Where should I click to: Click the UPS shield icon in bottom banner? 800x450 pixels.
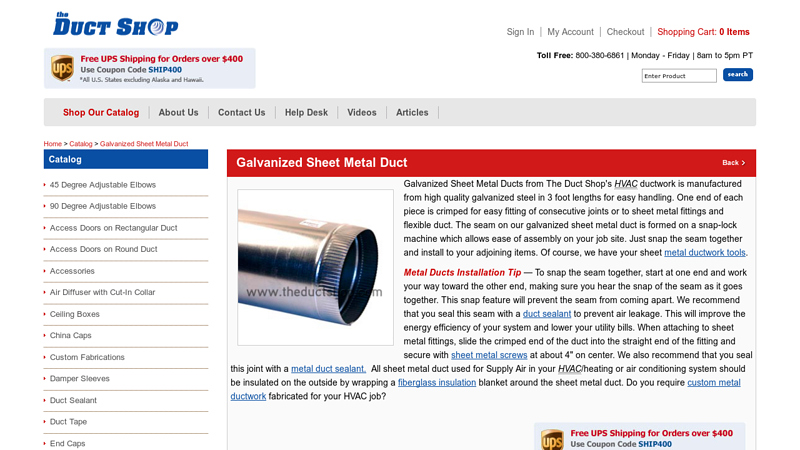pyautogui.click(x=552, y=439)
